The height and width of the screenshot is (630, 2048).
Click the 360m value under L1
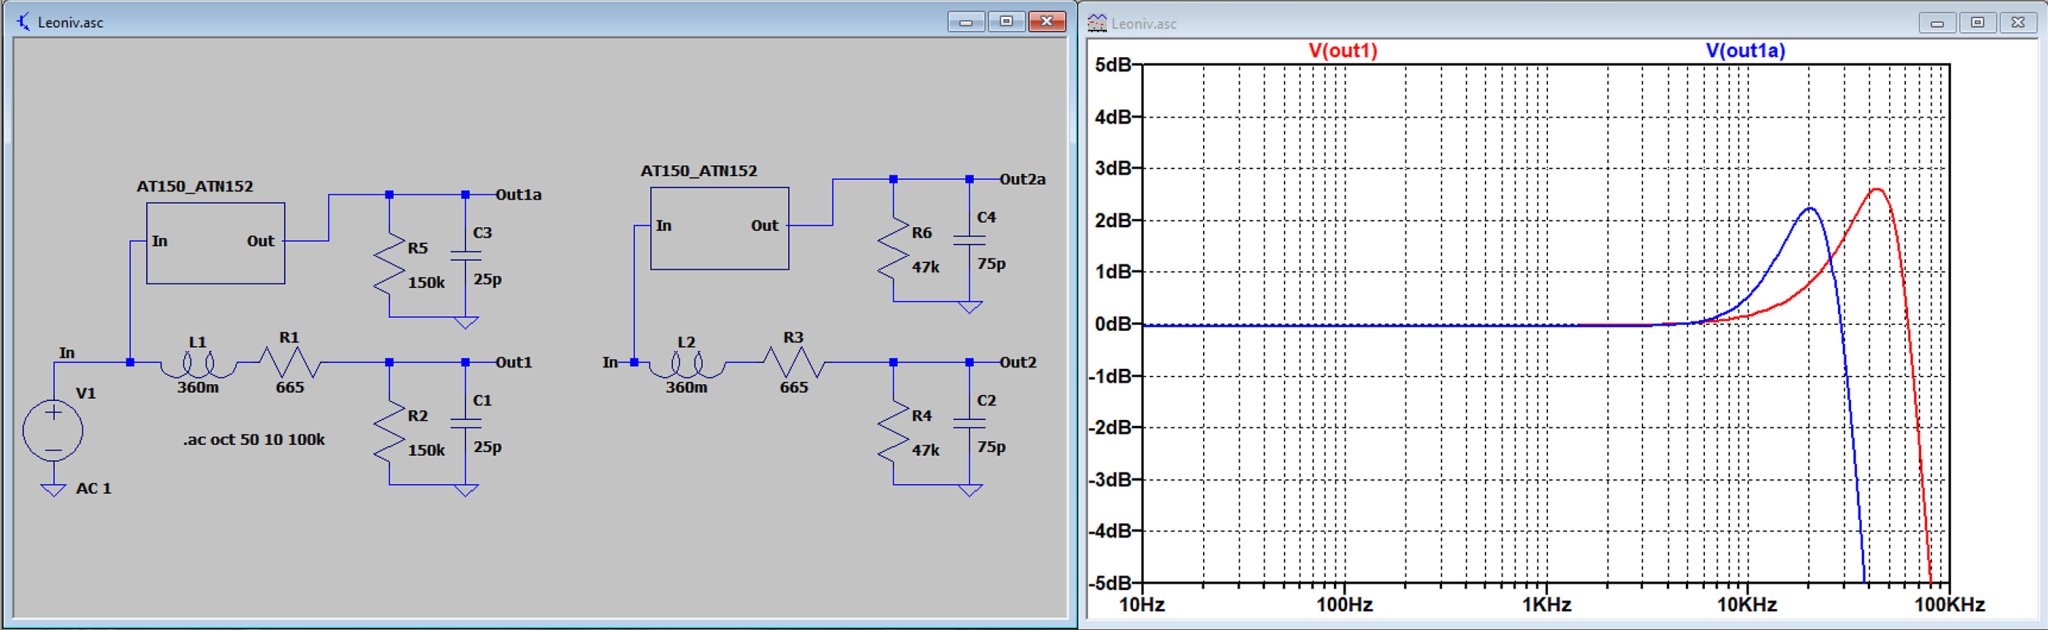click(x=198, y=387)
